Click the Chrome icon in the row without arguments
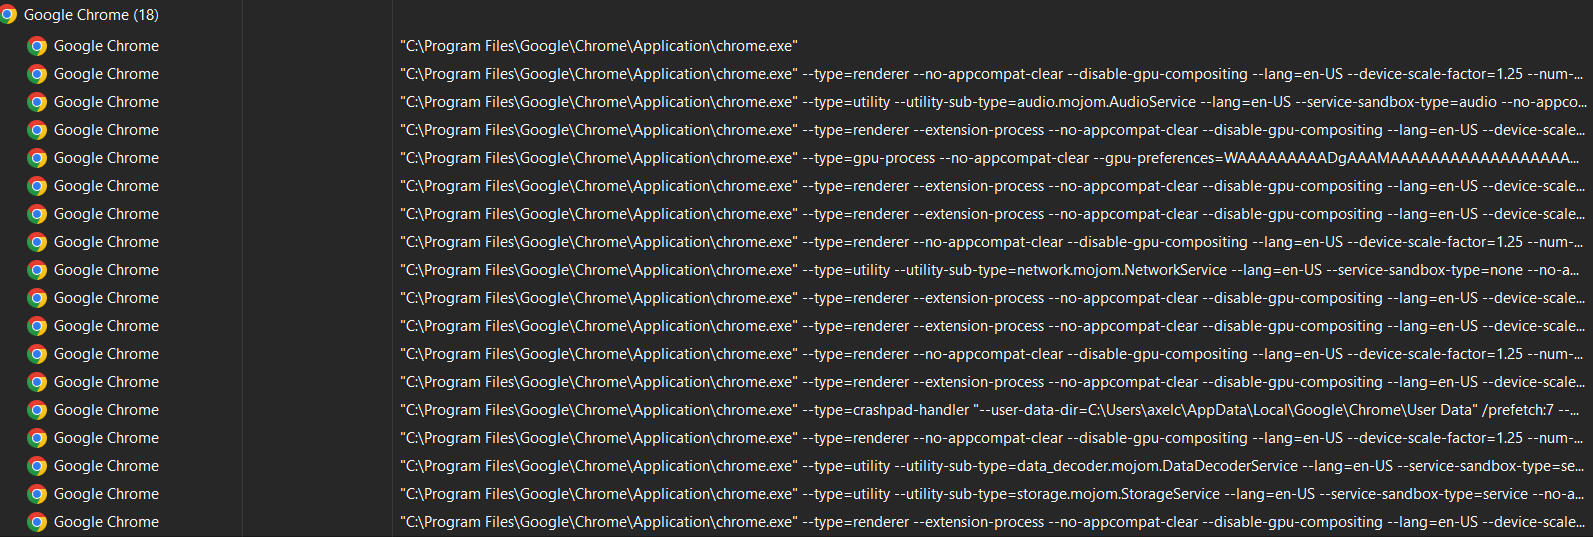 click(x=37, y=46)
